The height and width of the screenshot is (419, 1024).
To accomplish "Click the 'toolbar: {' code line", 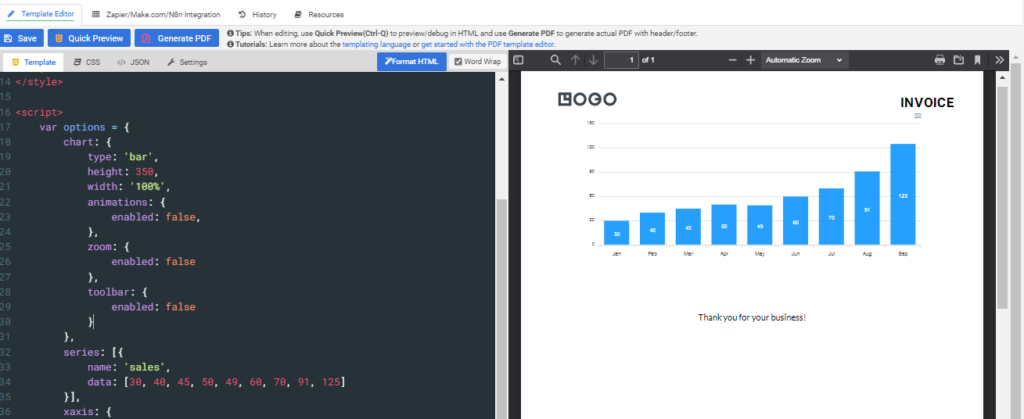I will (x=118, y=291).
